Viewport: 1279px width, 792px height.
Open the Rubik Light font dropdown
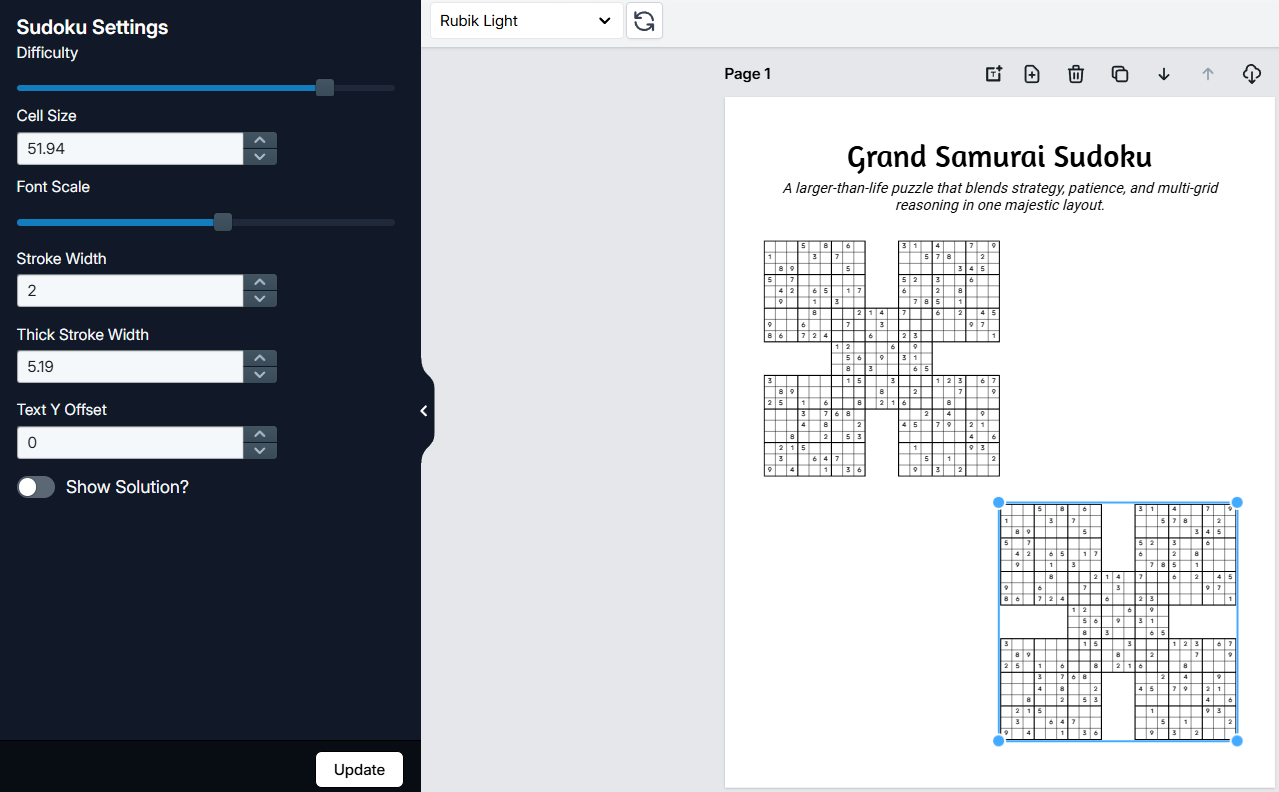[526, 21]
